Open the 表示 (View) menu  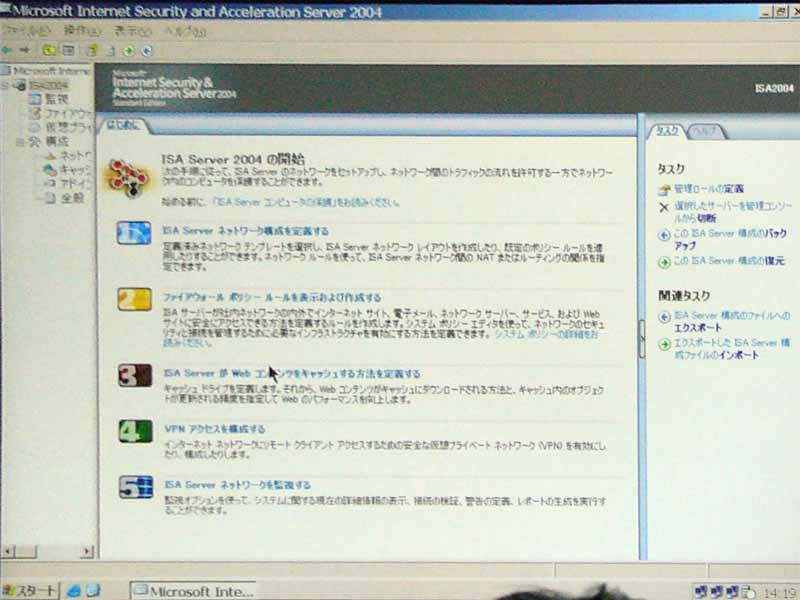[x=133, y=31]
